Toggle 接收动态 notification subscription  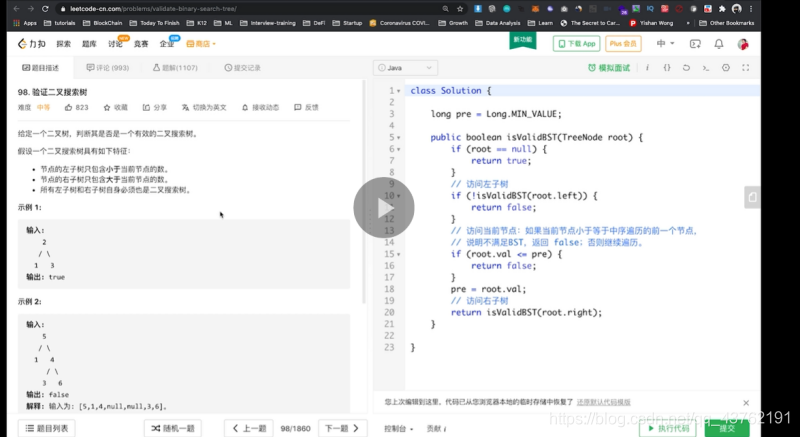click(260, 108)
